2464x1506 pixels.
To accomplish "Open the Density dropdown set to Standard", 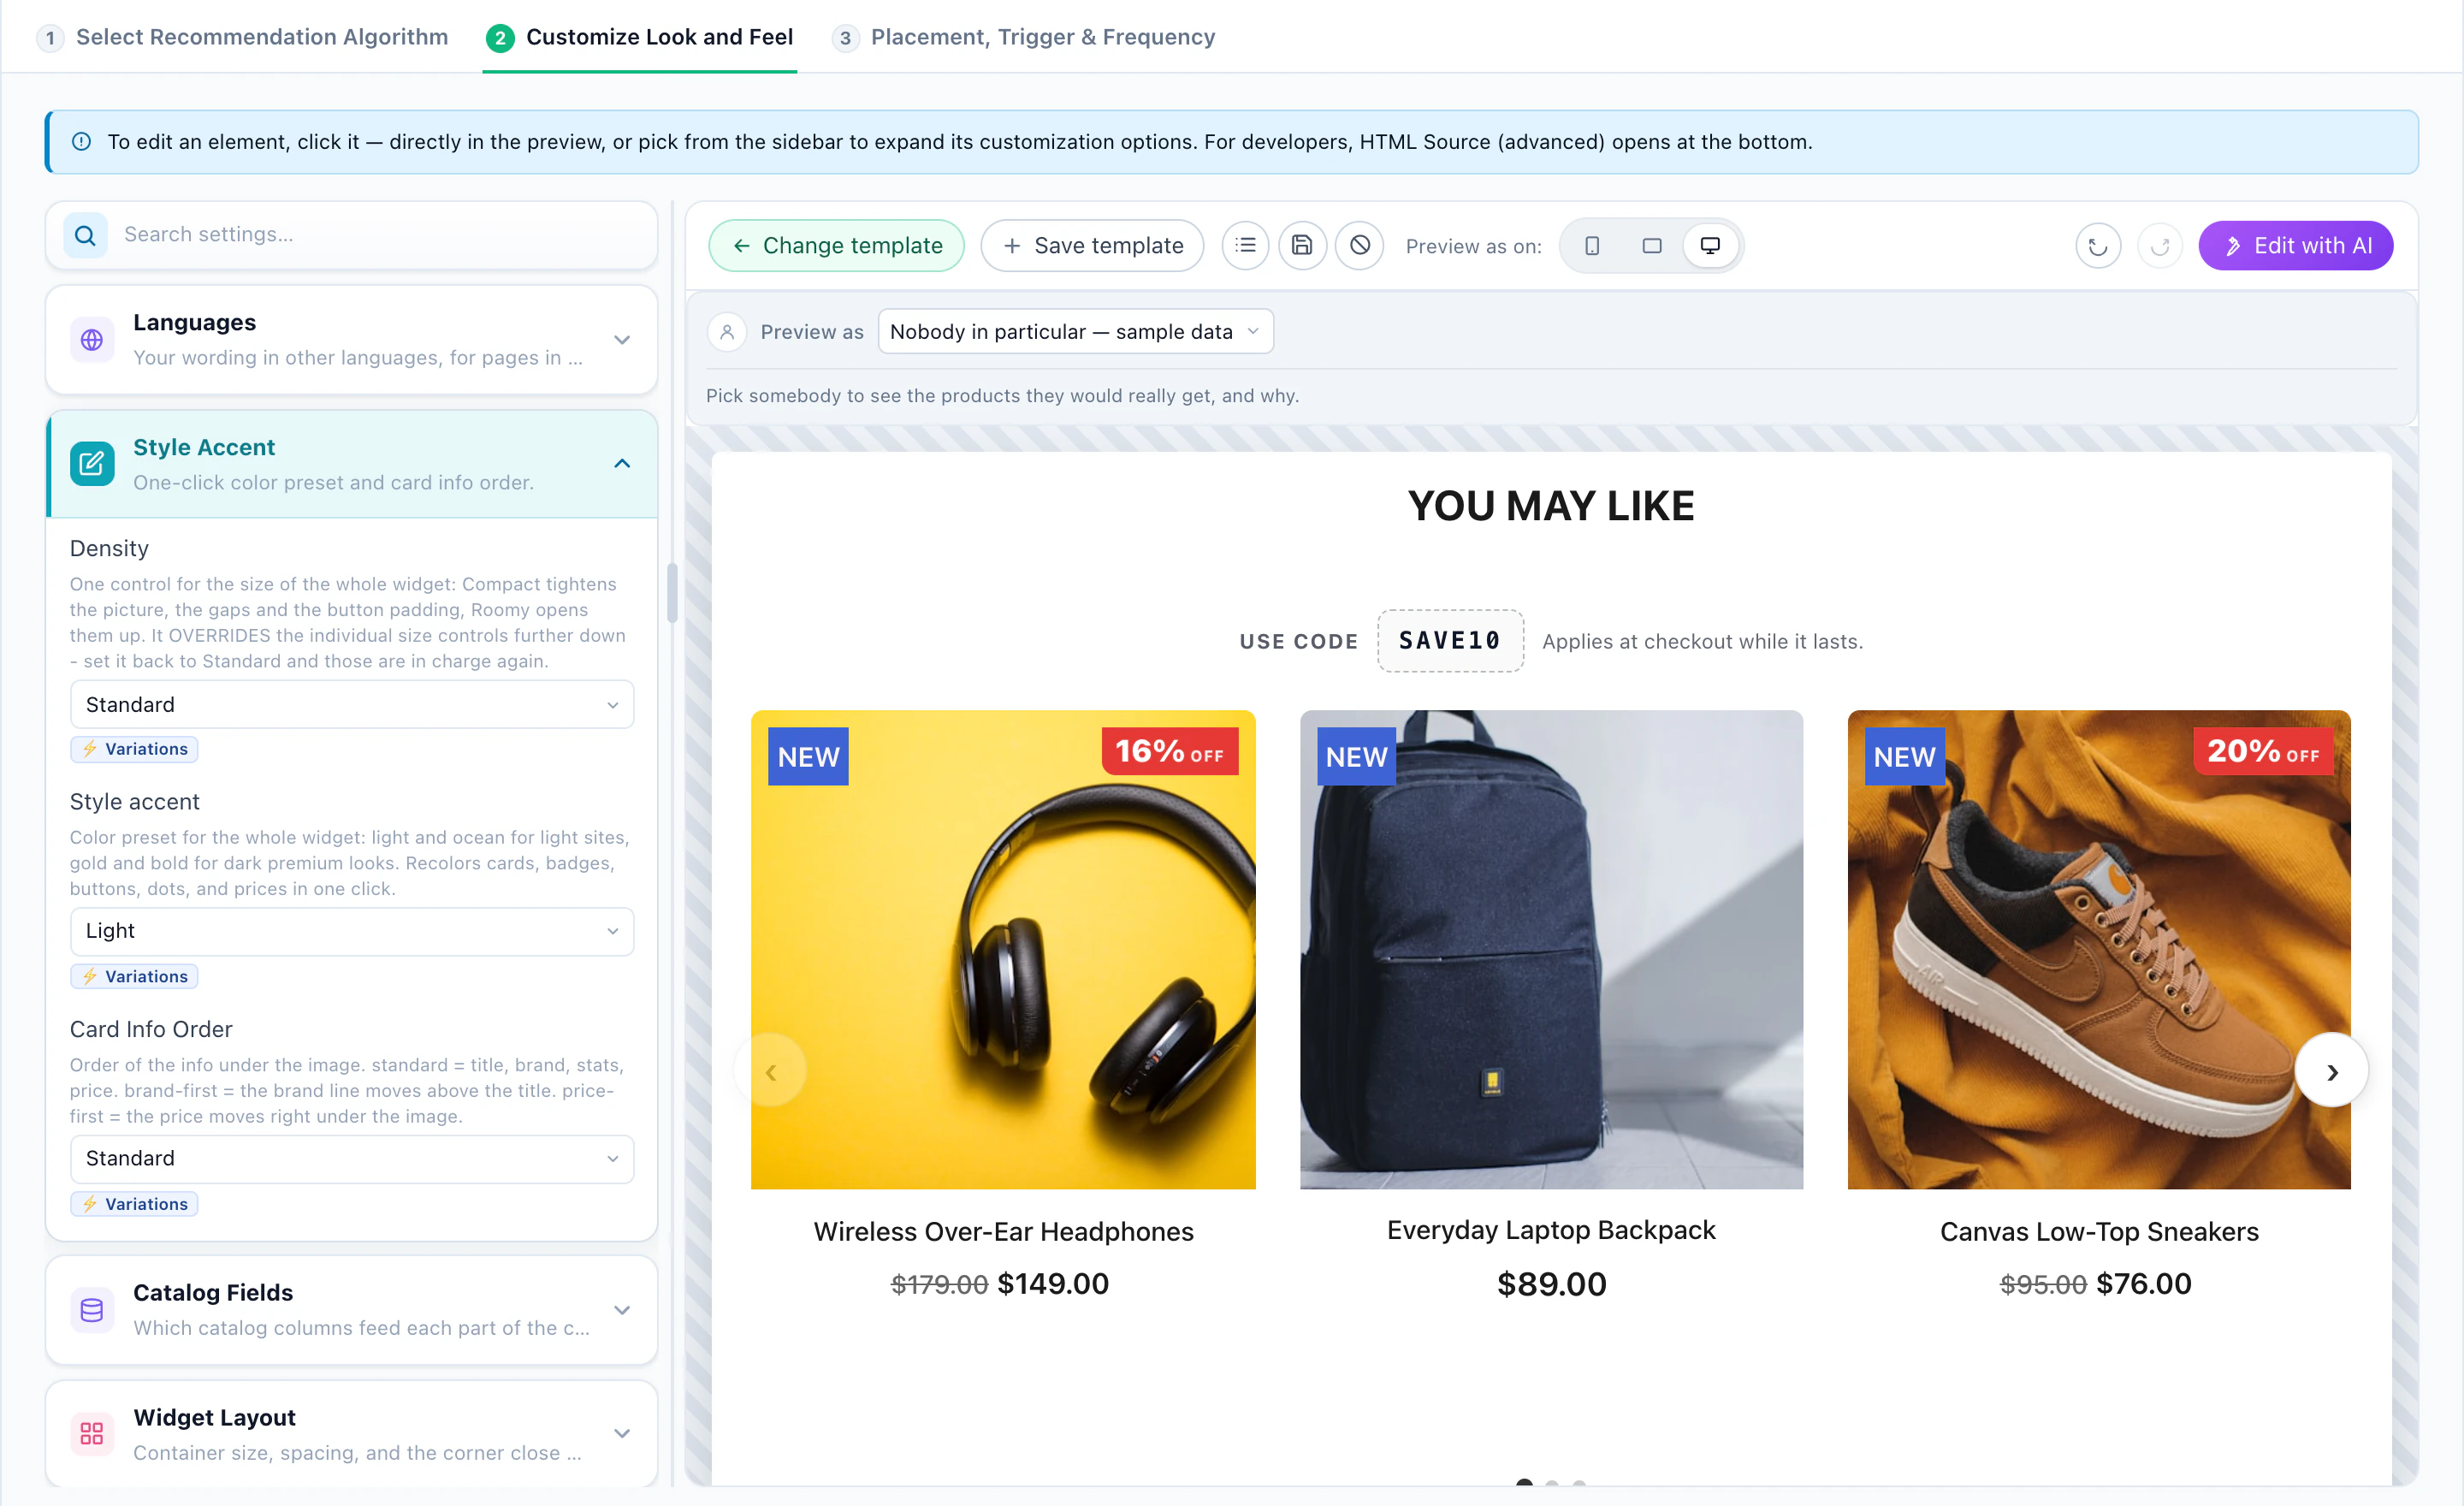I will (352, 705).
